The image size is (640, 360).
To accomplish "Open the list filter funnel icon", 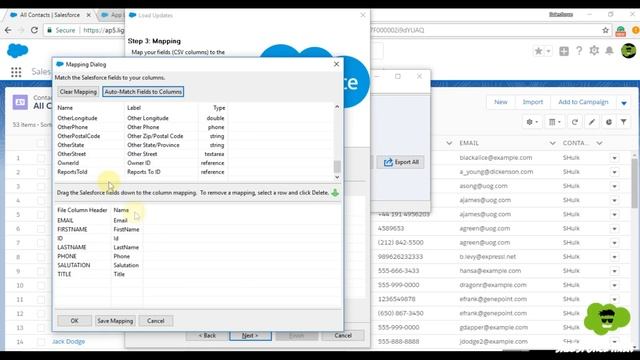I will click(x=624, y=122).
